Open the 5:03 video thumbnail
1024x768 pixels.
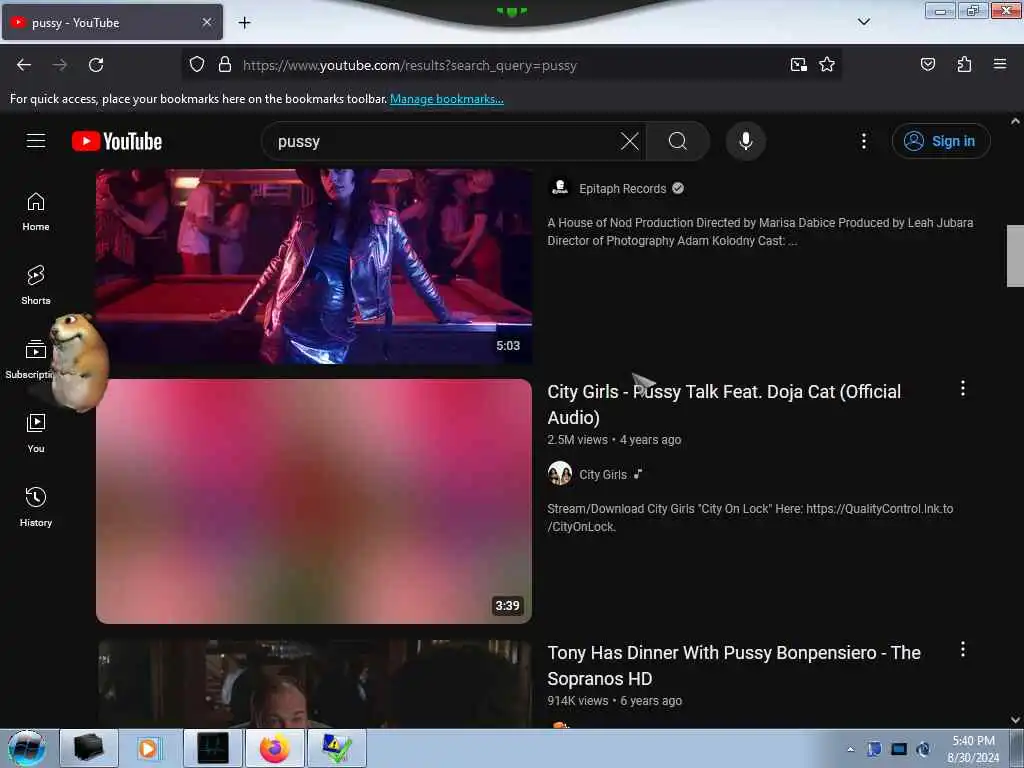click(314, 266)
